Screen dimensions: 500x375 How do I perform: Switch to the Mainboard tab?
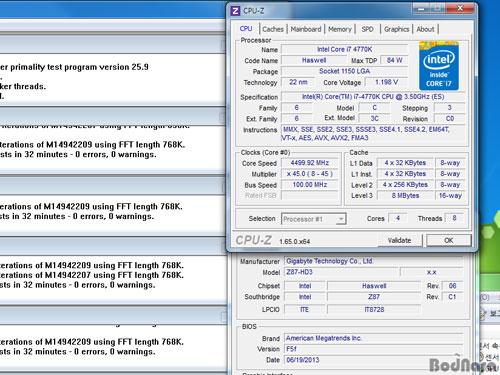click(306, 29)
